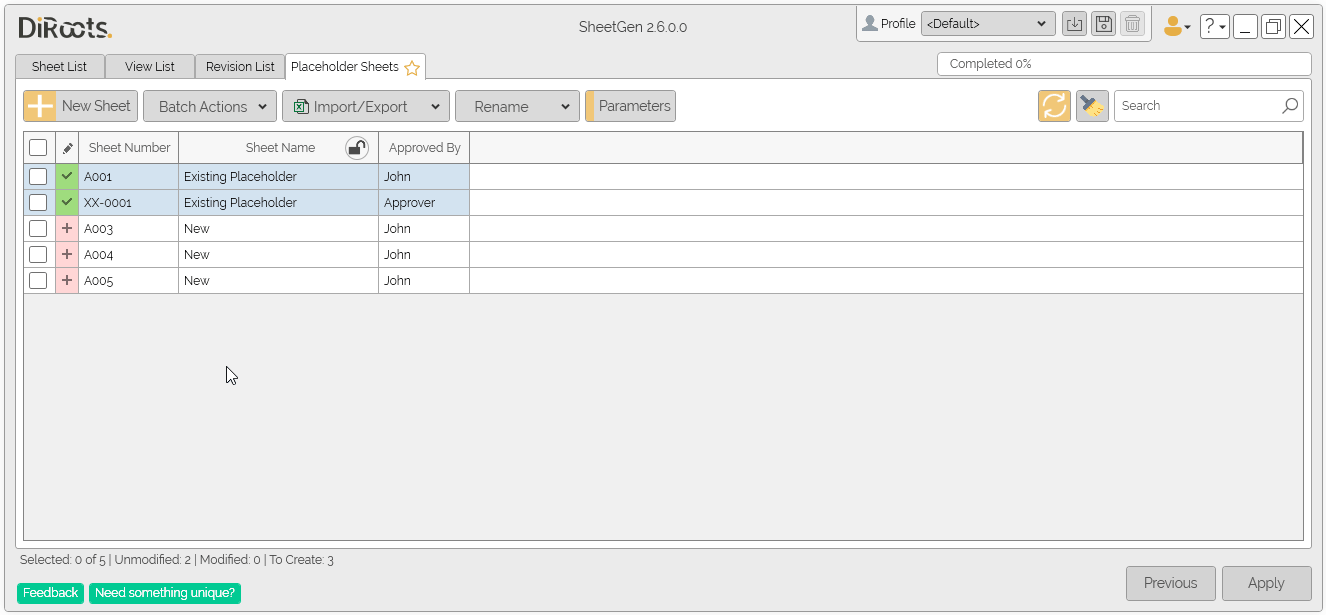Click the save profile floppy disk icon

point(1103,24)
